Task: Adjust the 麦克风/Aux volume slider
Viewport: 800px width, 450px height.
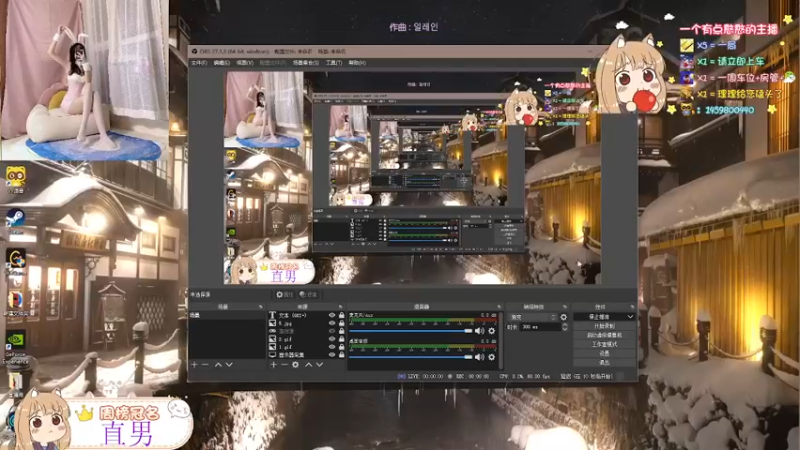Action: [x=411, y=331]
